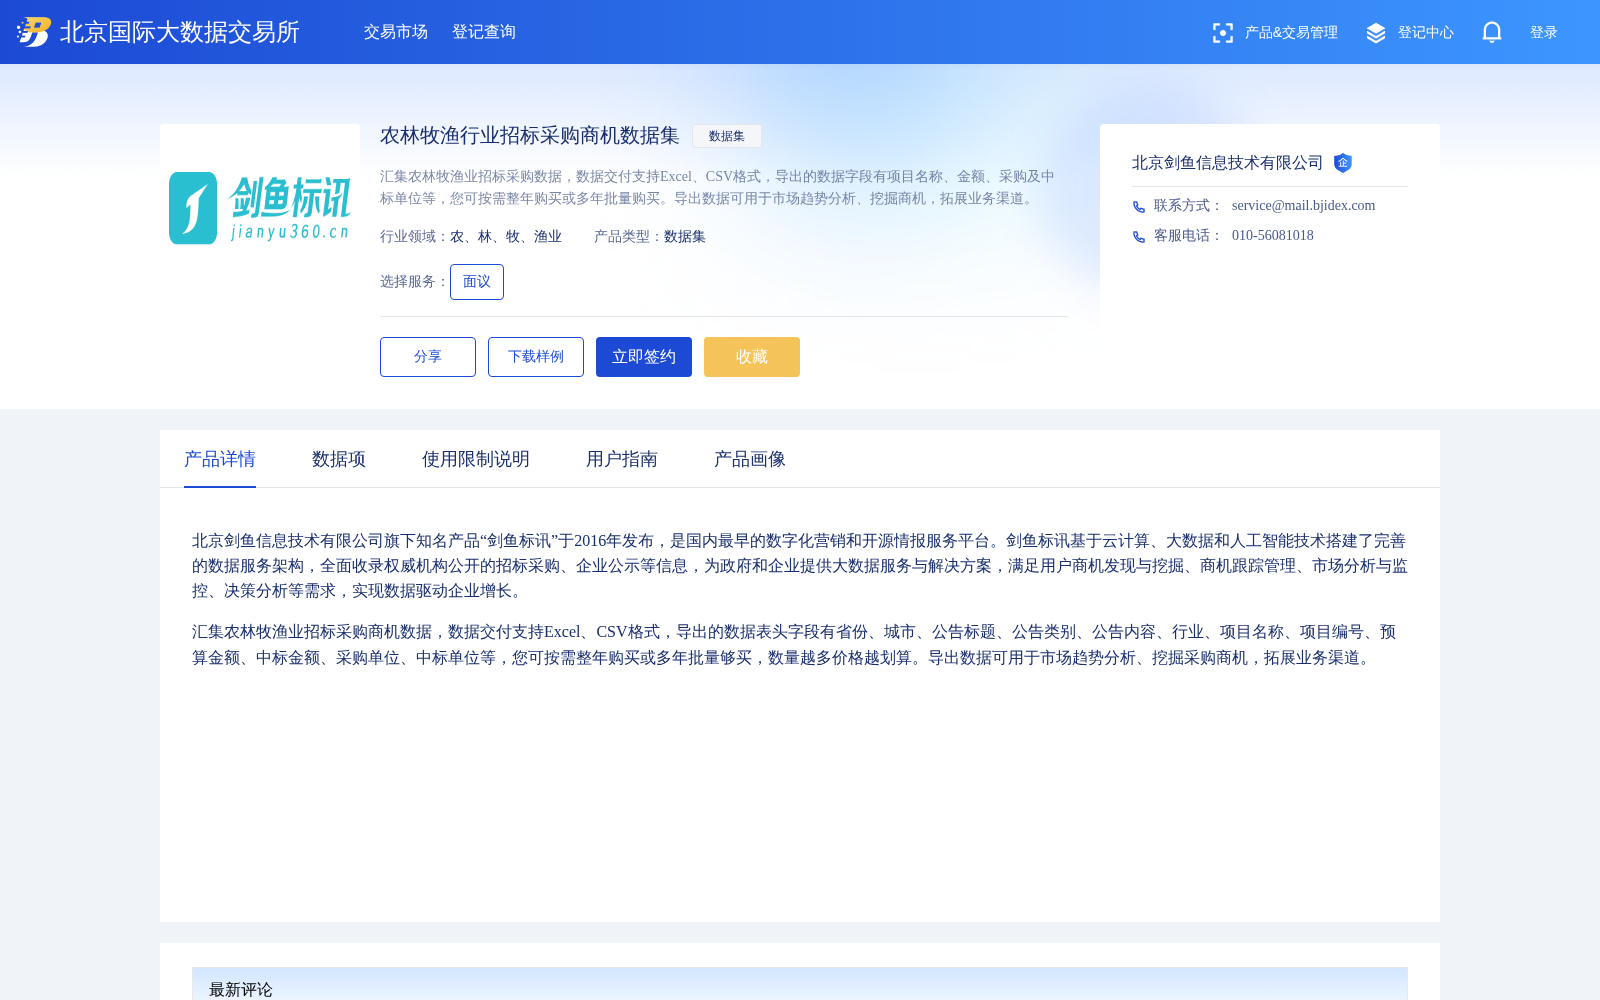Open the 剑鱼标讯 product logo thumbnail
Image resolution: width=1600 pixels, height=1000 pixels.
coord(260,208)
